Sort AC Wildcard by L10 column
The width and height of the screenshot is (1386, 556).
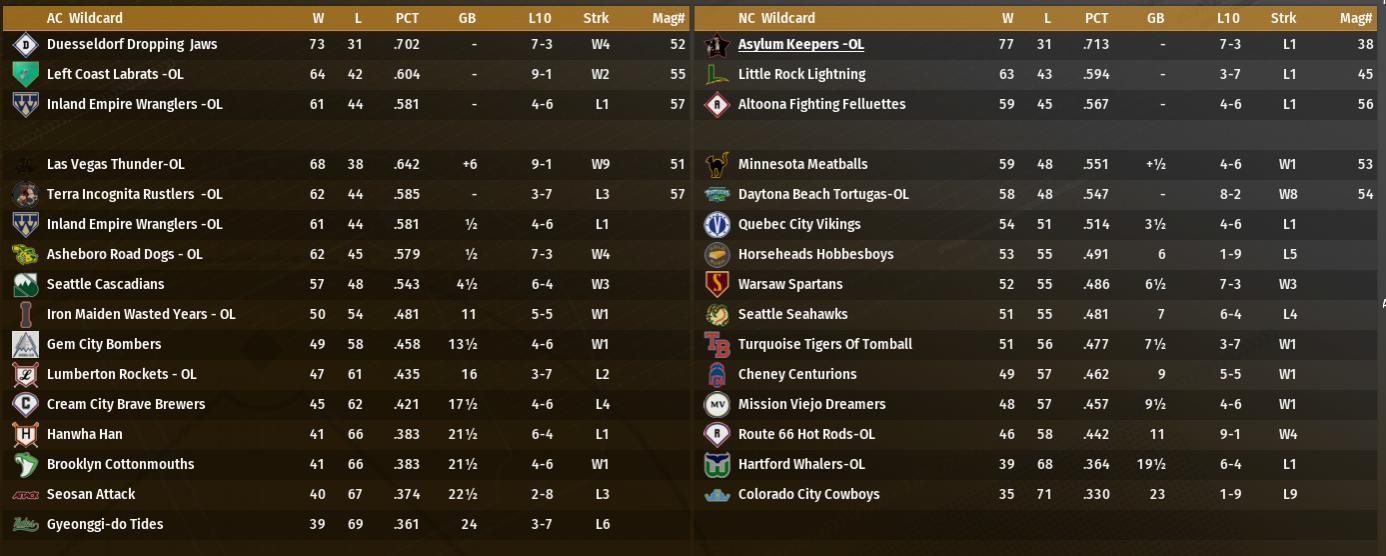click(x=540, y=18)
